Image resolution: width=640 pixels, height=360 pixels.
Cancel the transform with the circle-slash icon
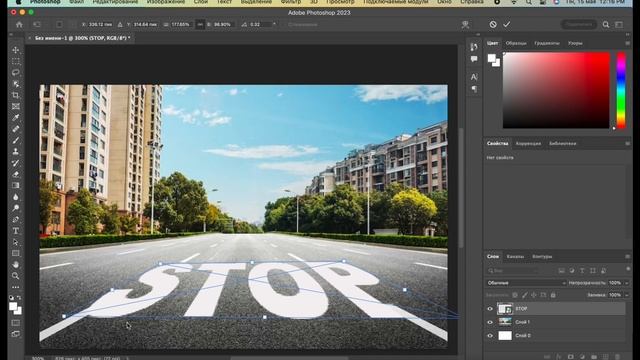493,24
